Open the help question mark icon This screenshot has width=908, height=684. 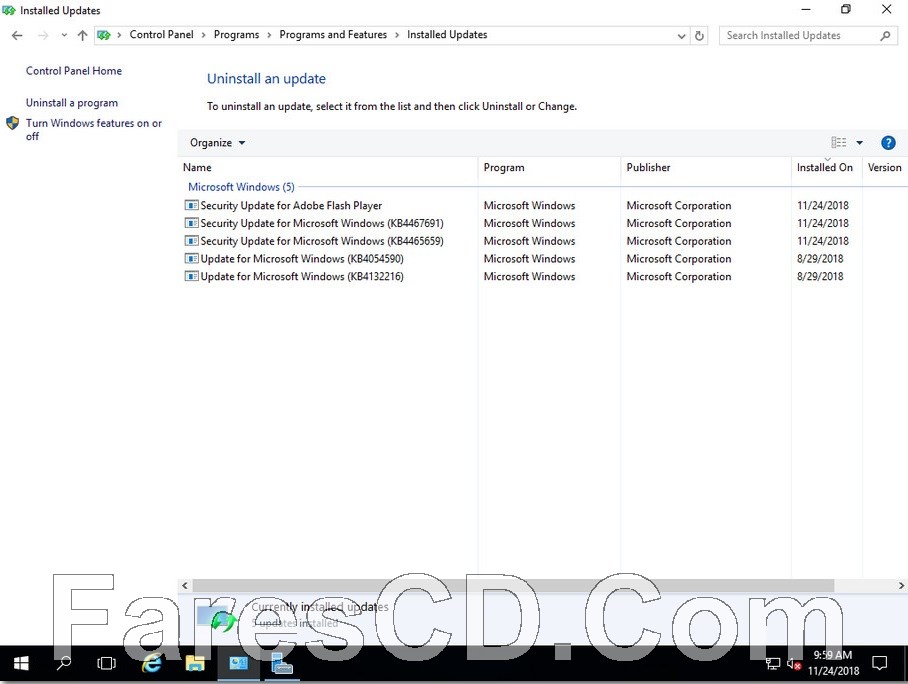point(888,142)
